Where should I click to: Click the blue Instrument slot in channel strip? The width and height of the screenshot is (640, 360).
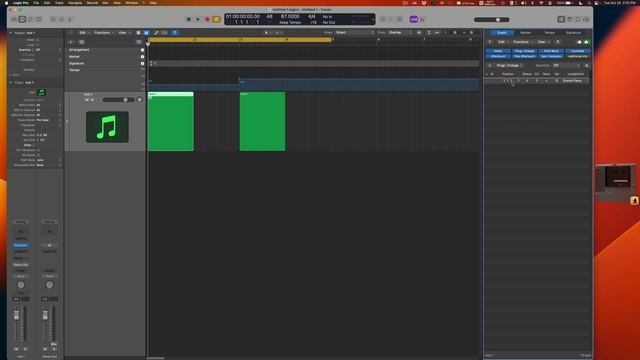click(x=20, y=245)
